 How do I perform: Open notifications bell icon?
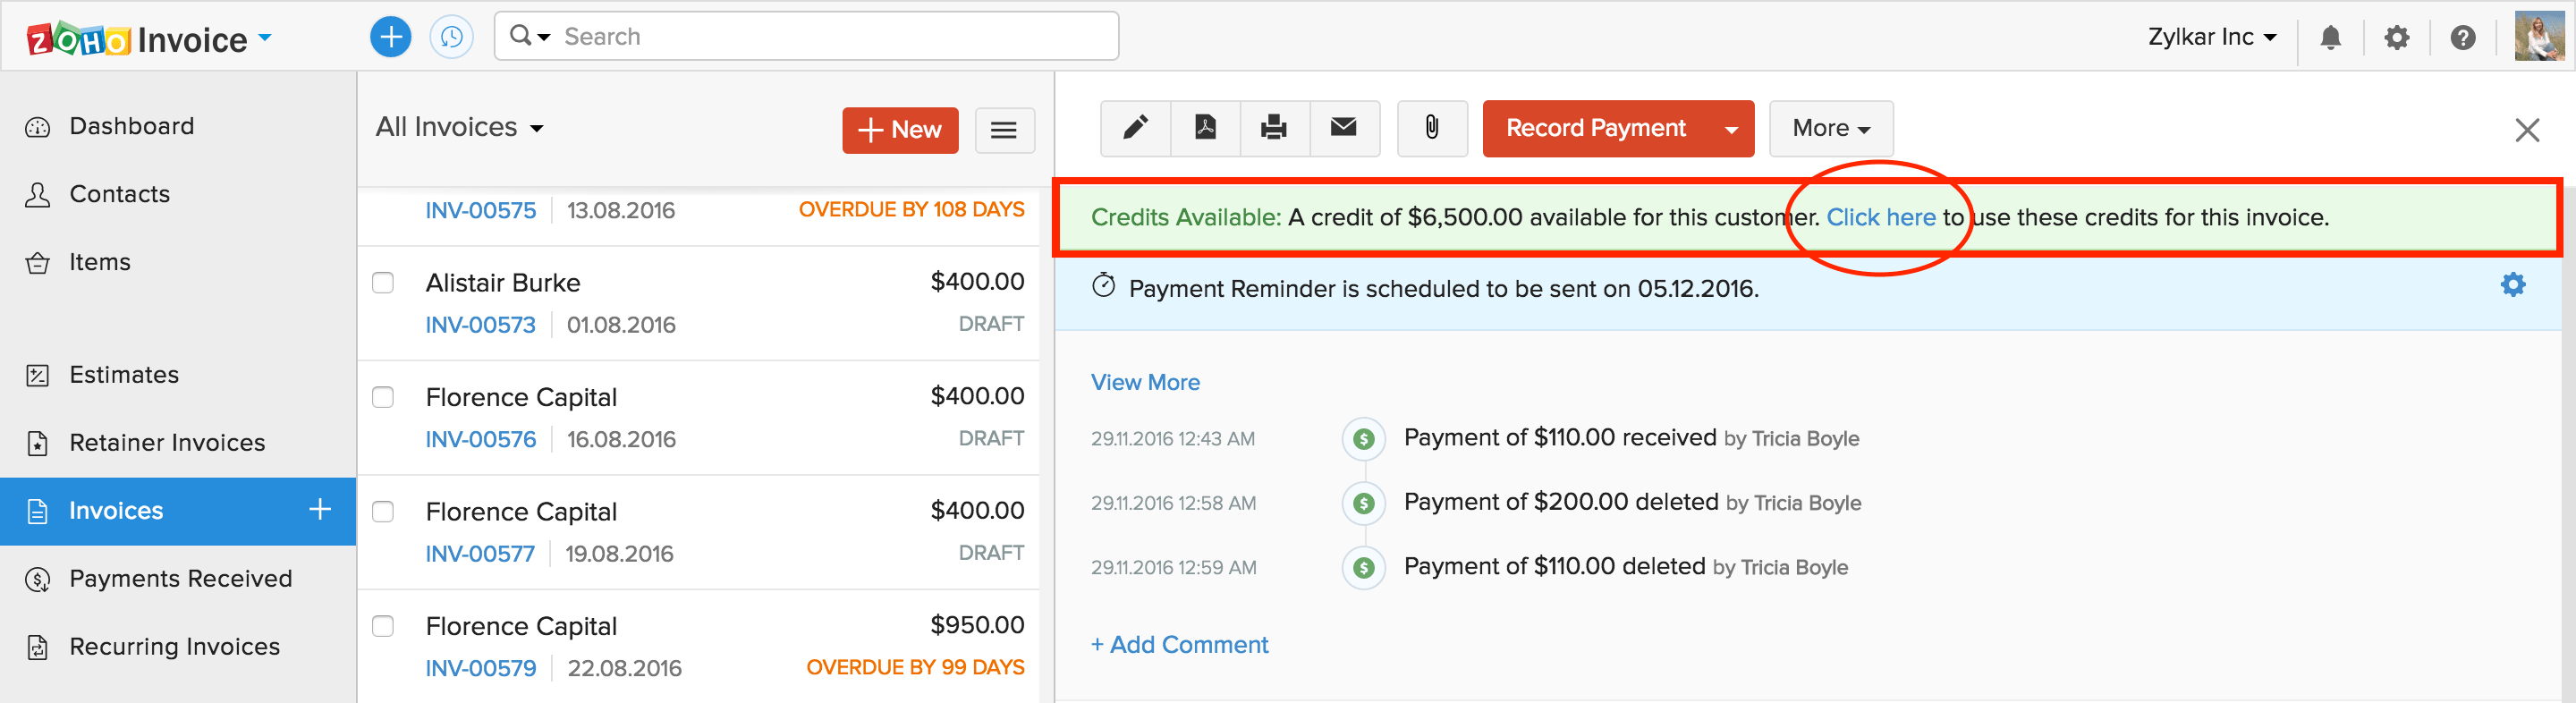[2330, 38]
